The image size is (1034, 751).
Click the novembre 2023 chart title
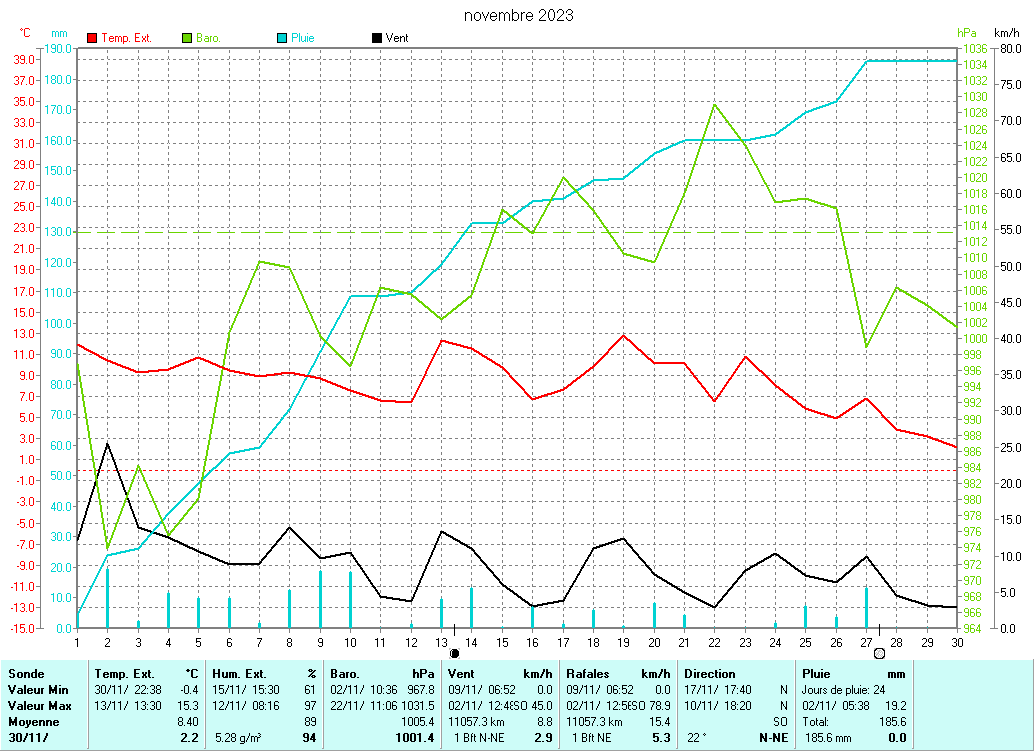click(519, 15)
